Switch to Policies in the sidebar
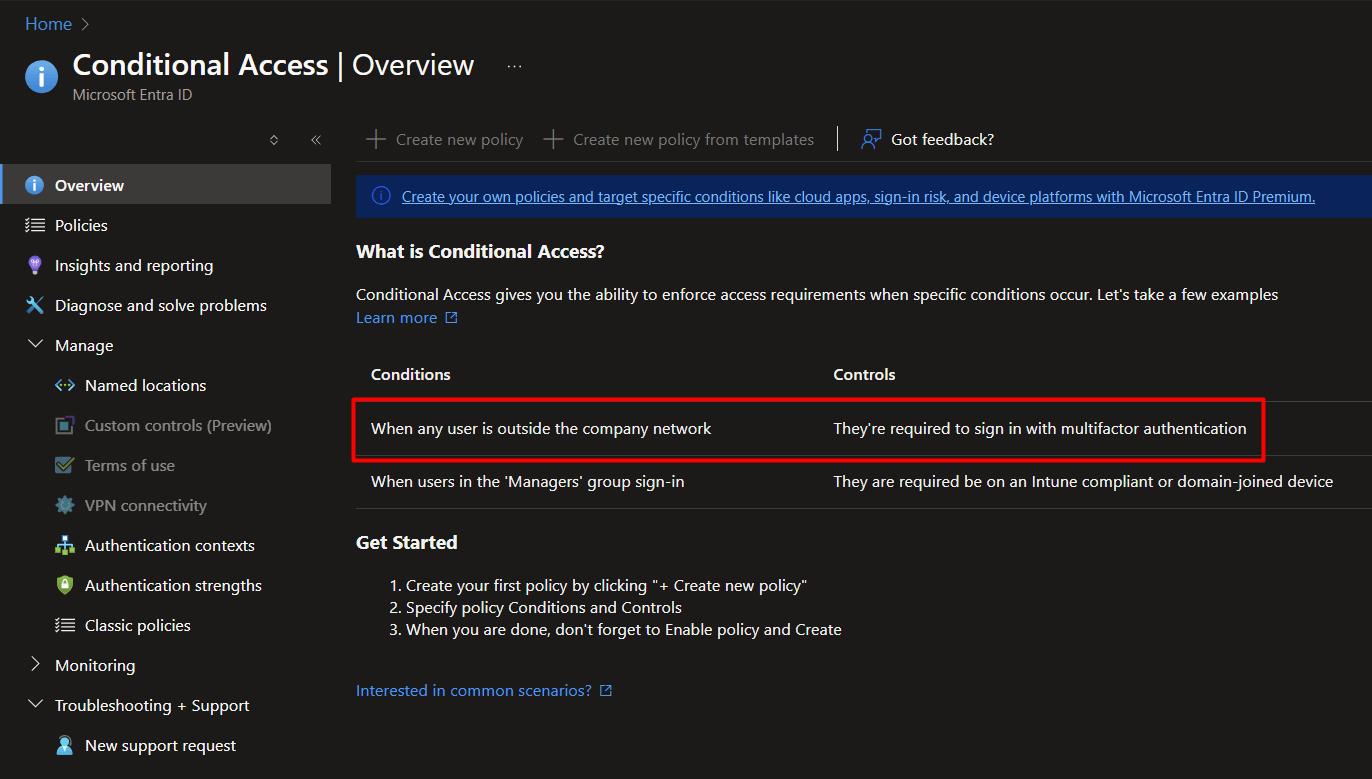 pyautogui.click(x=79, y=225)
